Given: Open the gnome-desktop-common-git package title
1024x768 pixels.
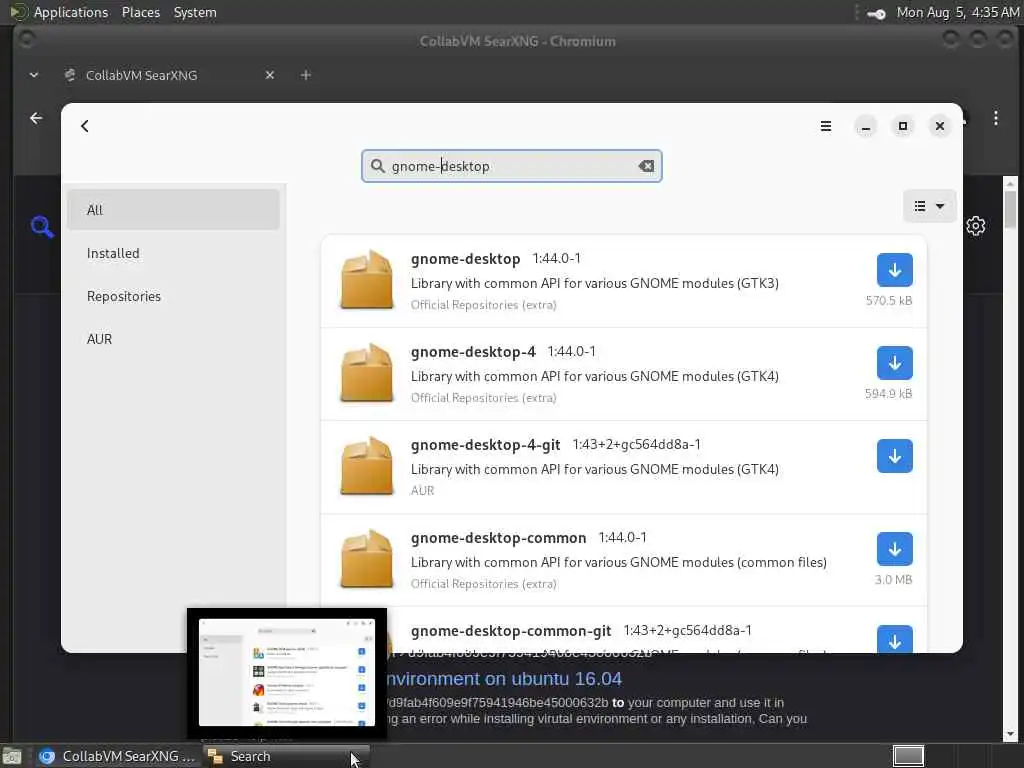Looking at the screenshot, I should pos(511,631).
